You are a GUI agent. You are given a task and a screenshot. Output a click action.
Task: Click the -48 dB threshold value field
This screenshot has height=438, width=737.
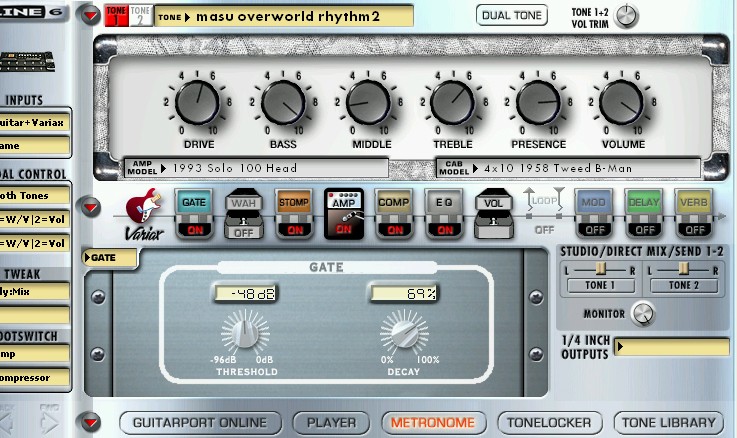245,293
